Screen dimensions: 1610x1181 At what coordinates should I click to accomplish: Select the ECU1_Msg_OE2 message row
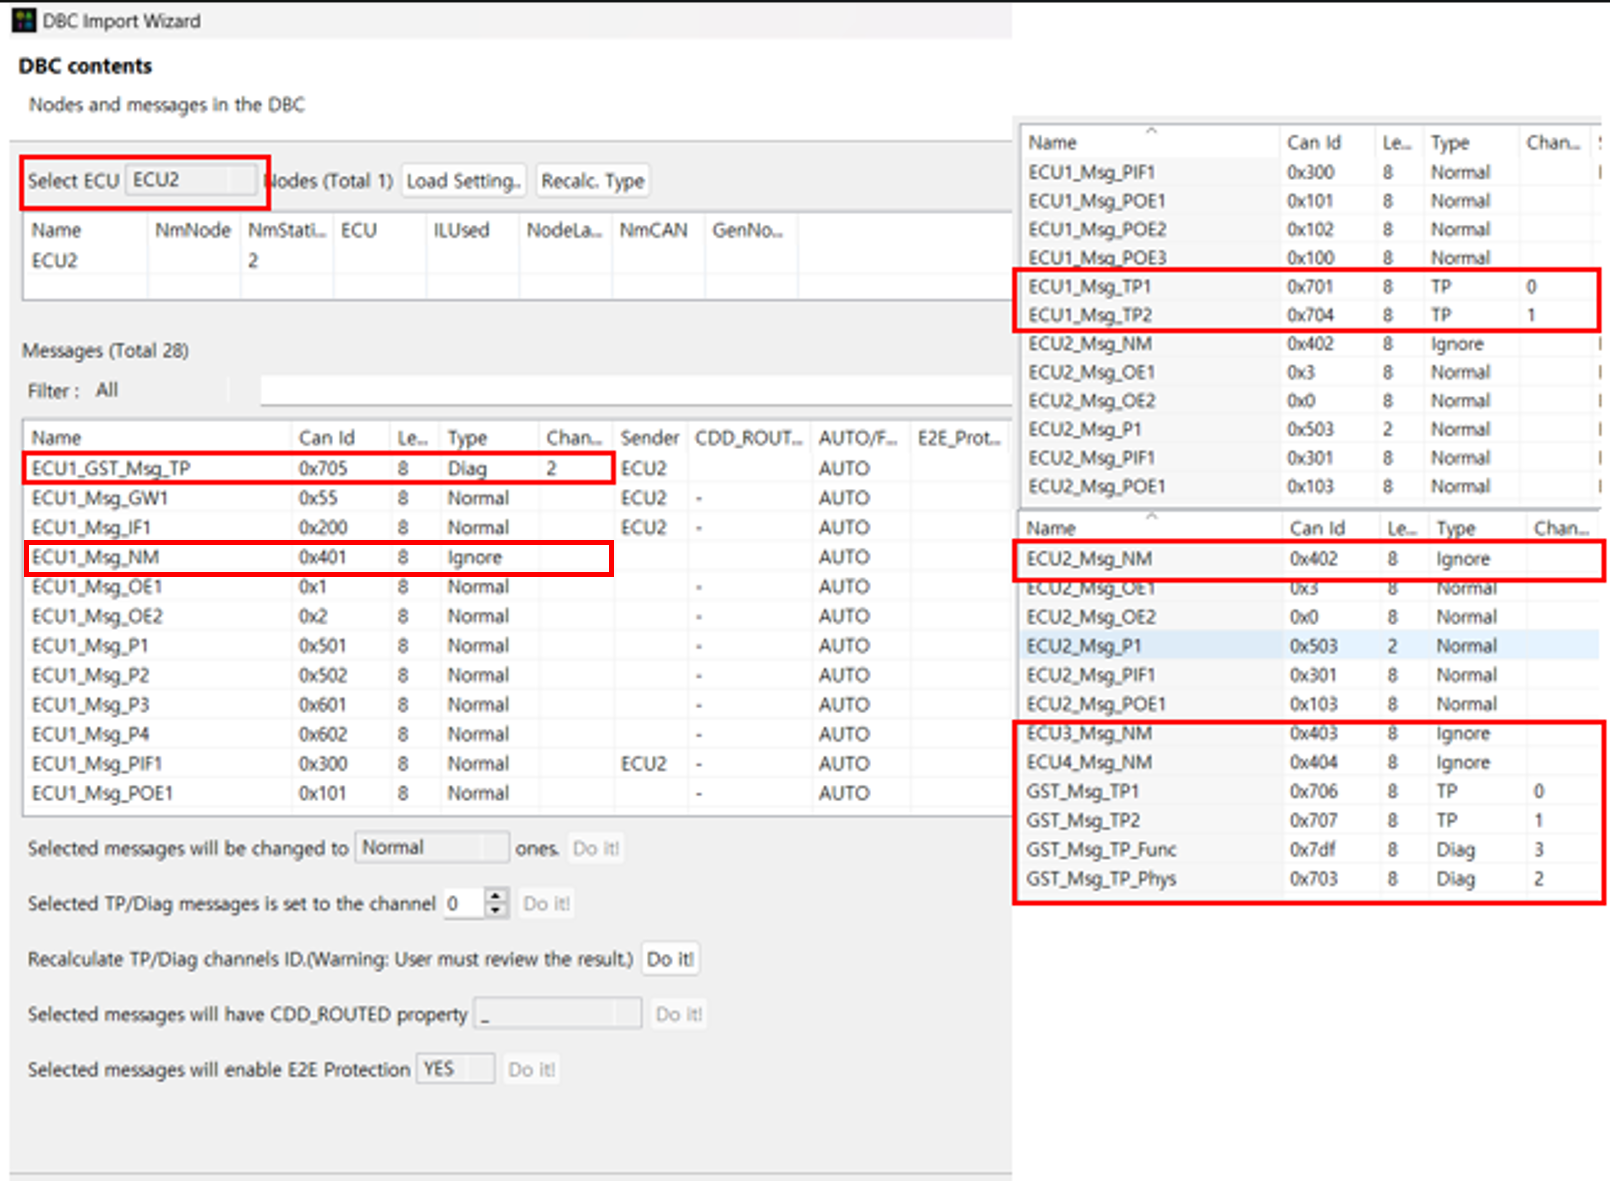point(518,616)
